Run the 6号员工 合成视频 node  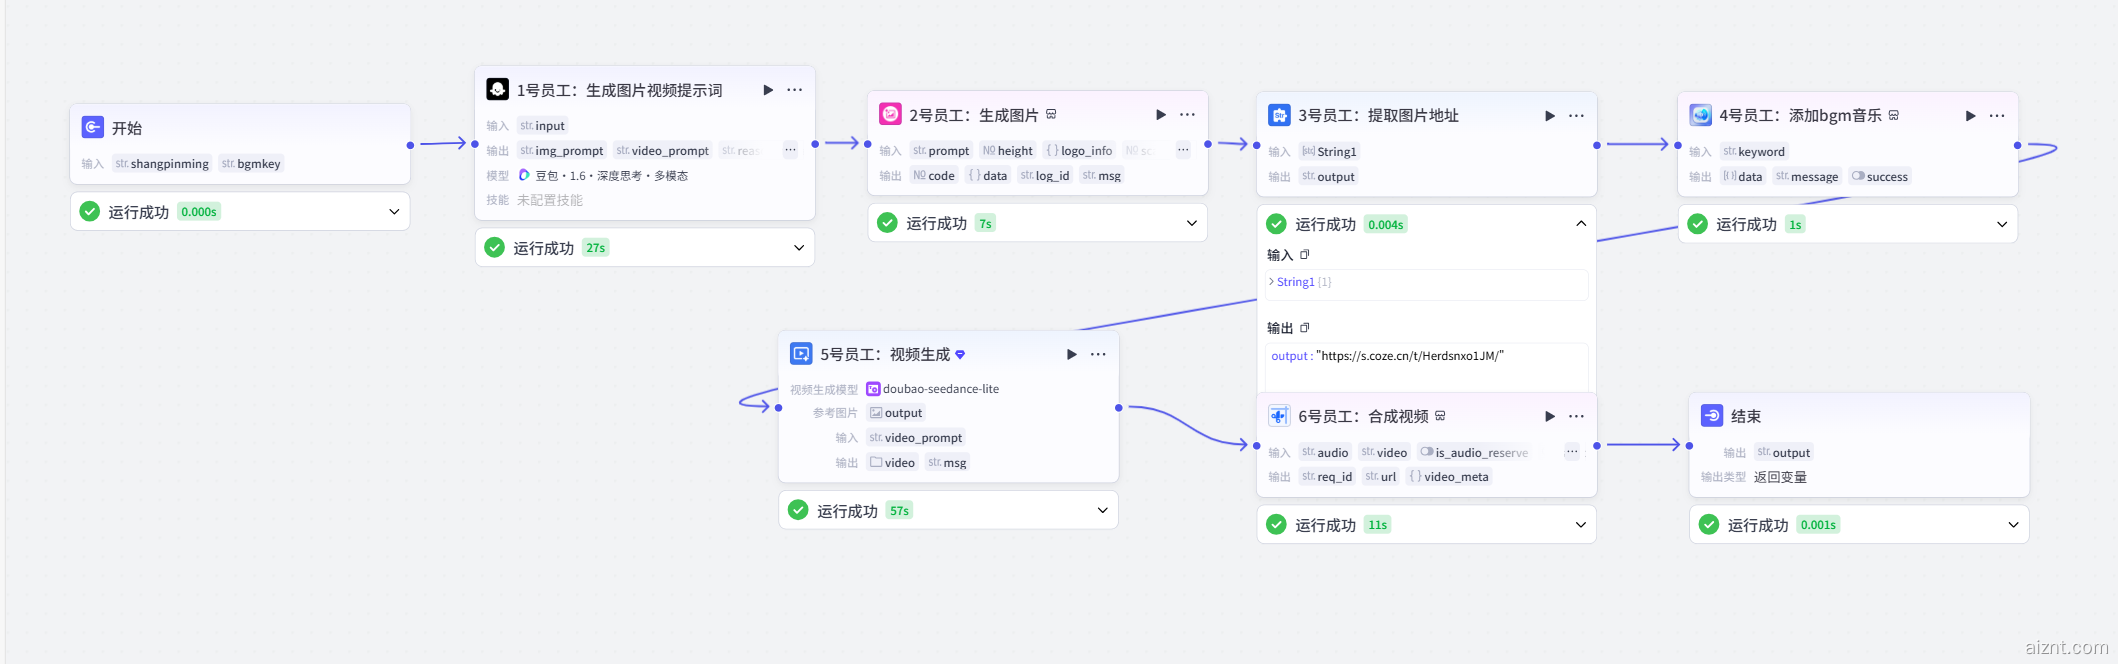click(1550, 416)
